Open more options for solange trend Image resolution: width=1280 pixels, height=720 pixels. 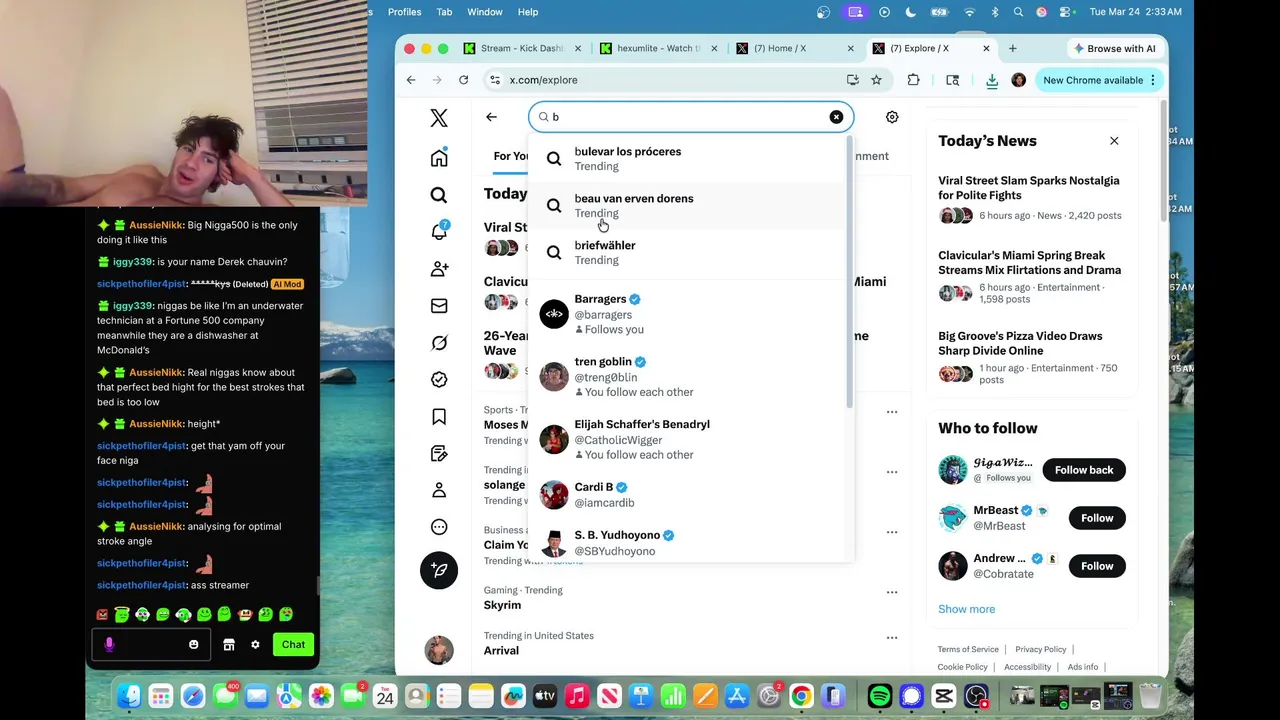(892, 471)
